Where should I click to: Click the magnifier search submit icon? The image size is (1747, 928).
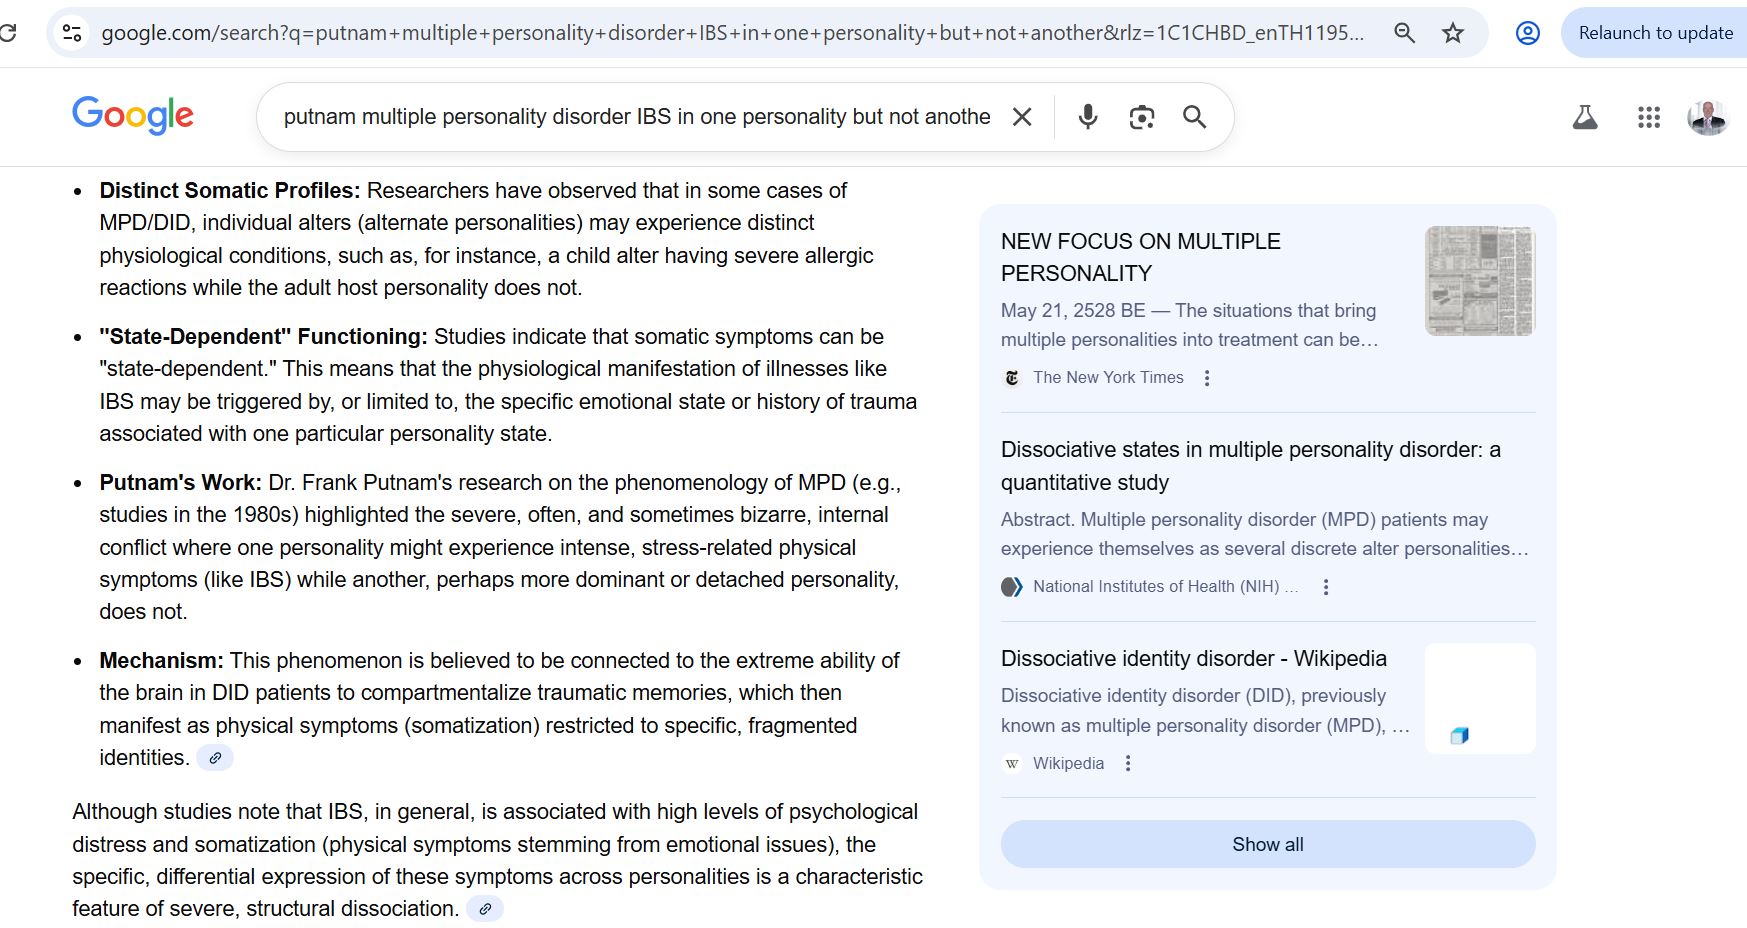point(1194,117)
